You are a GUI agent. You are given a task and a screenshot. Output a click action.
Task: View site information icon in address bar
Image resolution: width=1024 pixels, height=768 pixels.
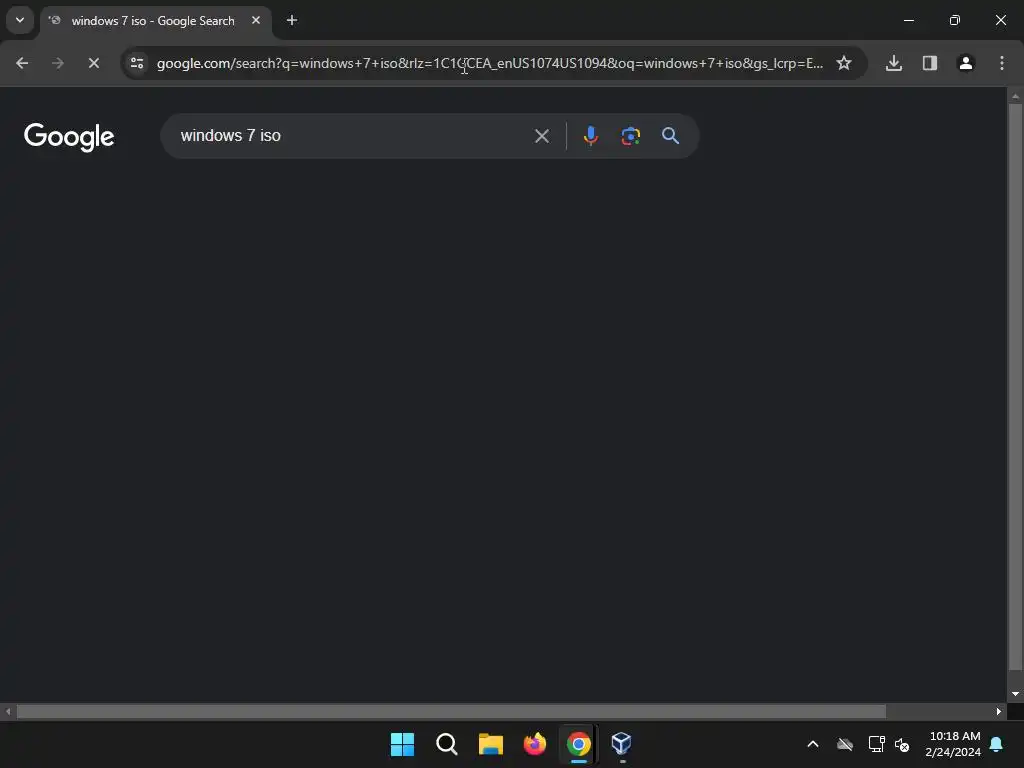coord(137,63)
